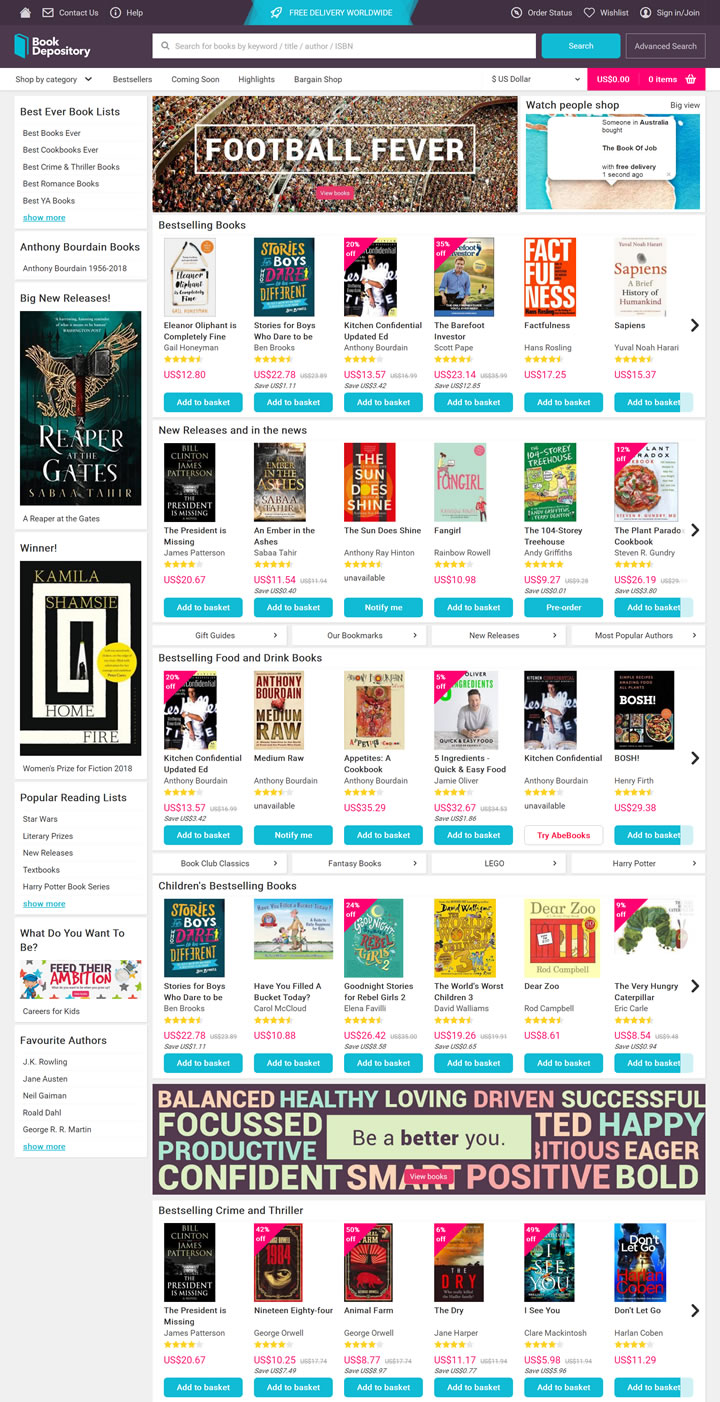This screenshot has width=720, height=1402.
Task: Open Wishlist heart icon
Action: point(590,12)
